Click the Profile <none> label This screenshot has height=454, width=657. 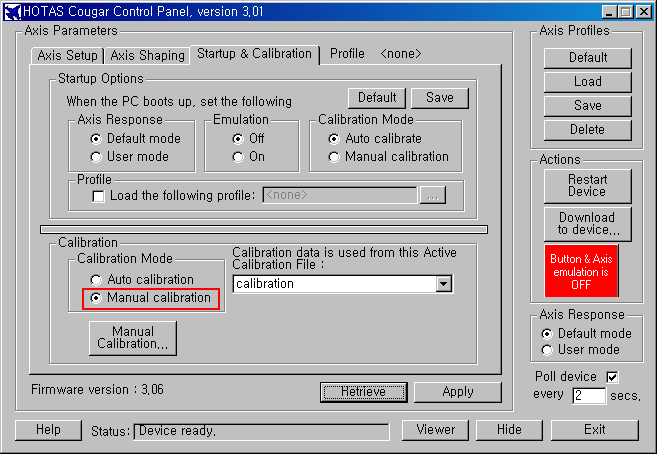(375, 54)
